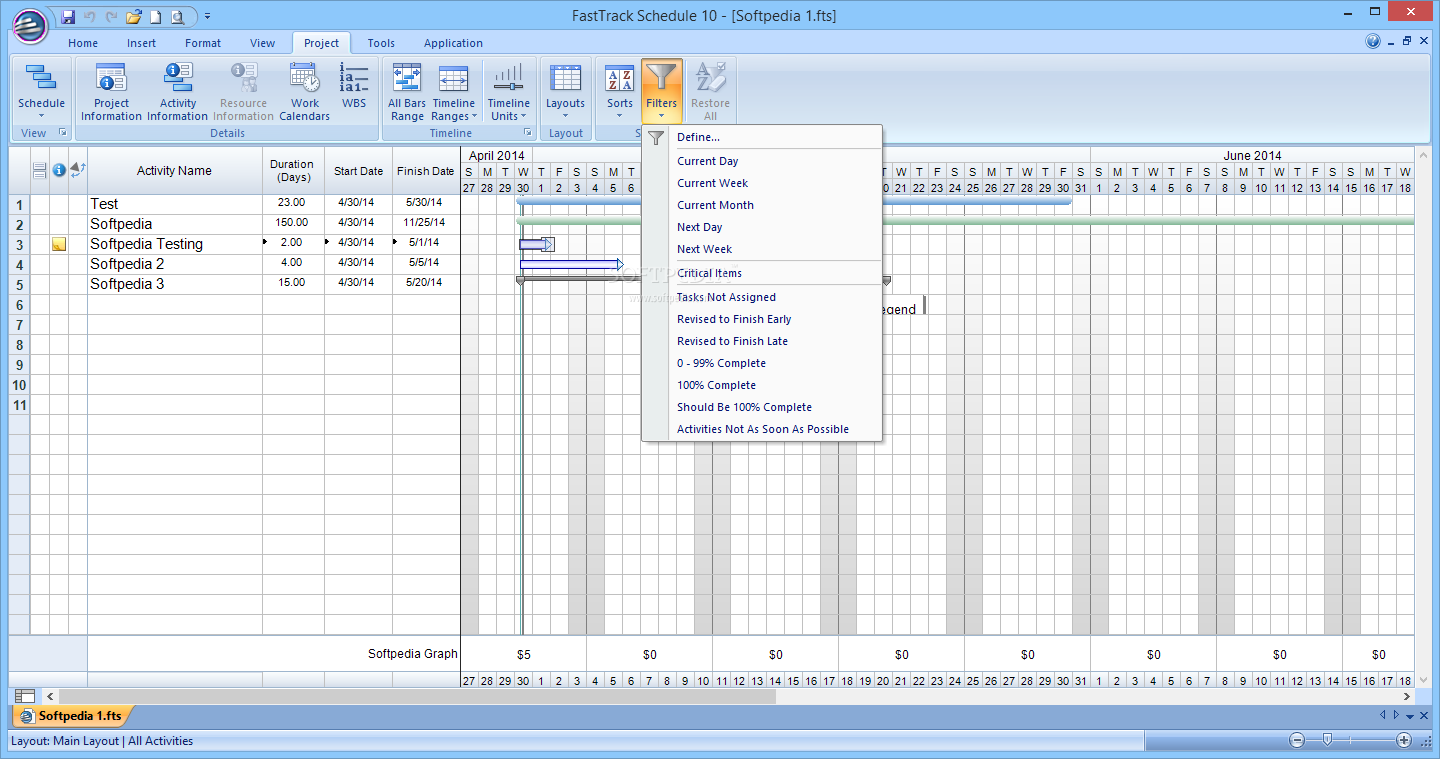Screen dimensions: 1440x759
Task: Go to the View ribbon tab
Action: click(x=263, y=43)
